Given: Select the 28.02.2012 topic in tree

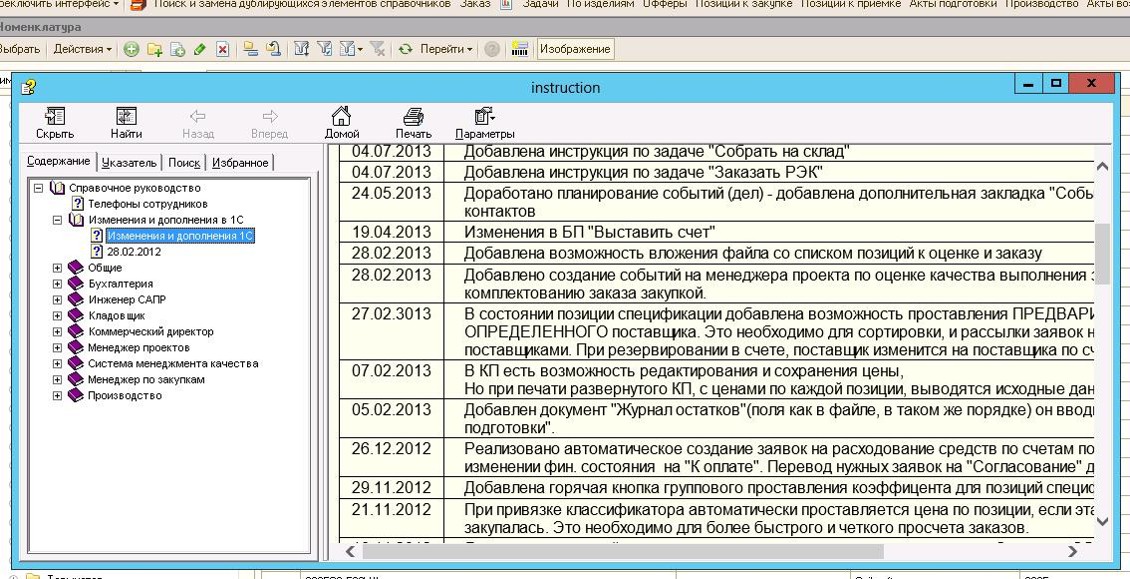Looking at the screenshot, I should tap(134, 252).
